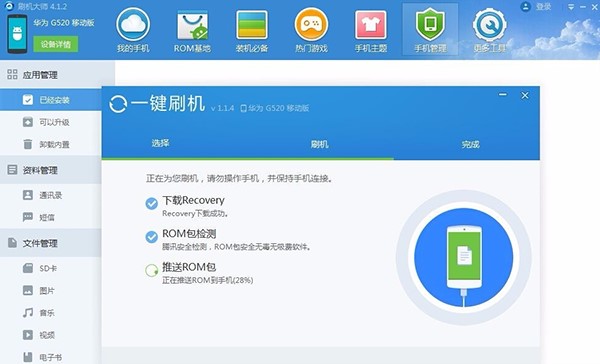Screen dimensions: 600x364
Task: Click the green flashing progress bar
Action: (x=248, y=158)
